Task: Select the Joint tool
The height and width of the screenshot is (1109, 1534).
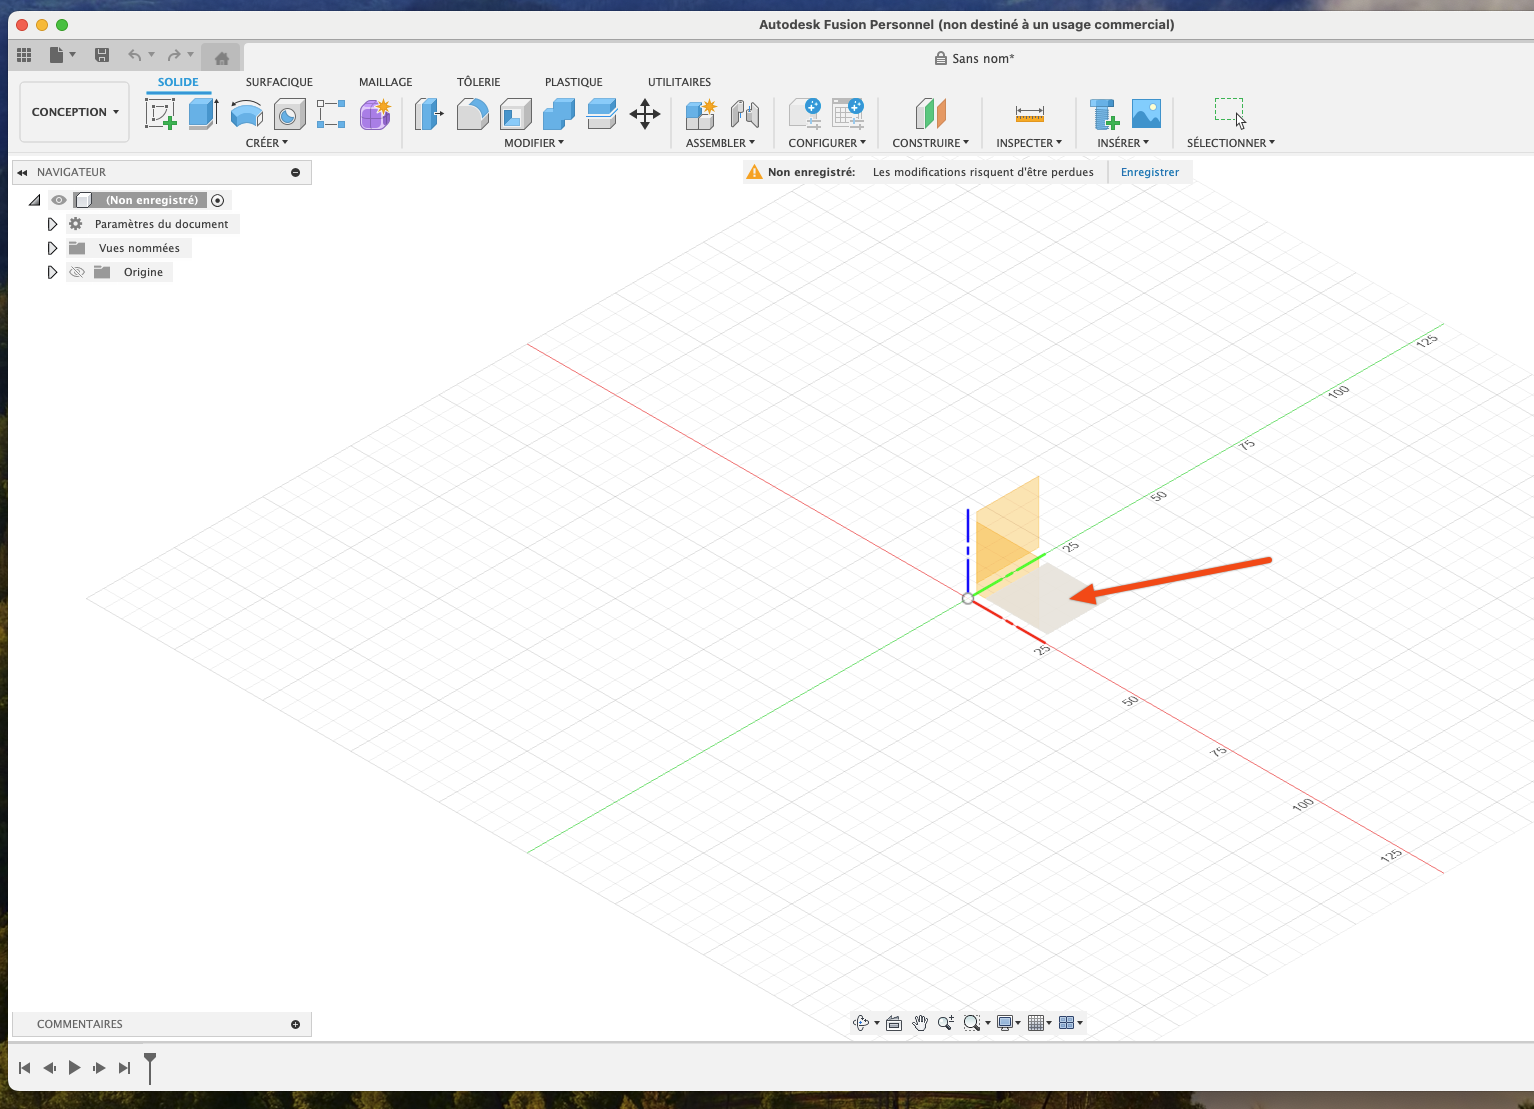Action: tap(744, 114)
